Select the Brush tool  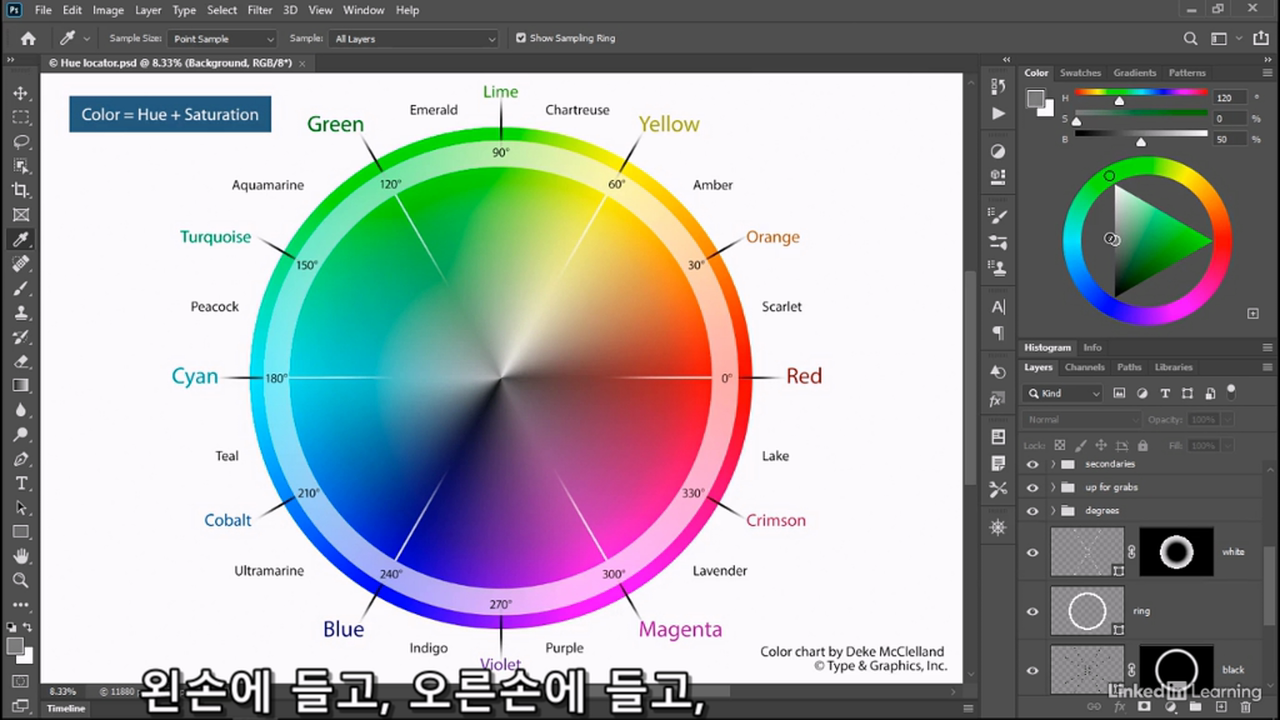tap(21, 288)
